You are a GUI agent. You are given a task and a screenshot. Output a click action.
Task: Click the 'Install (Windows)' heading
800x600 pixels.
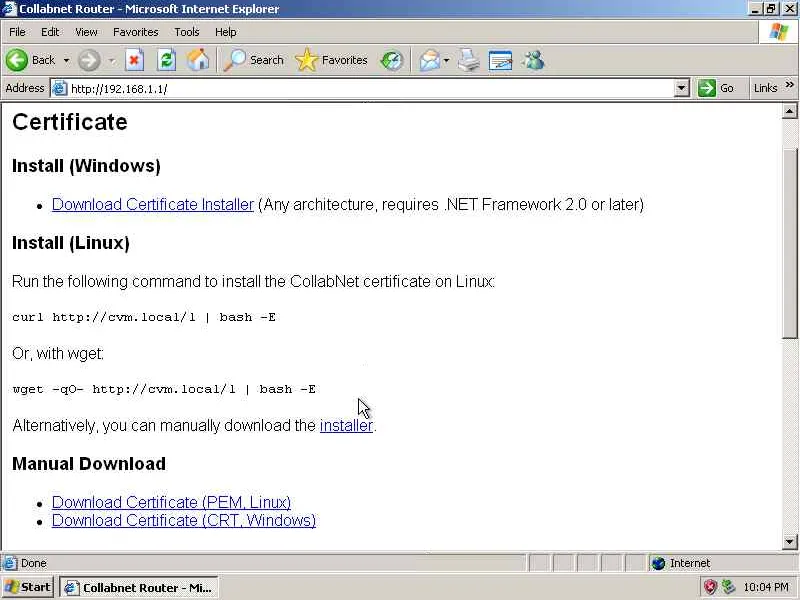pos(86,166)
